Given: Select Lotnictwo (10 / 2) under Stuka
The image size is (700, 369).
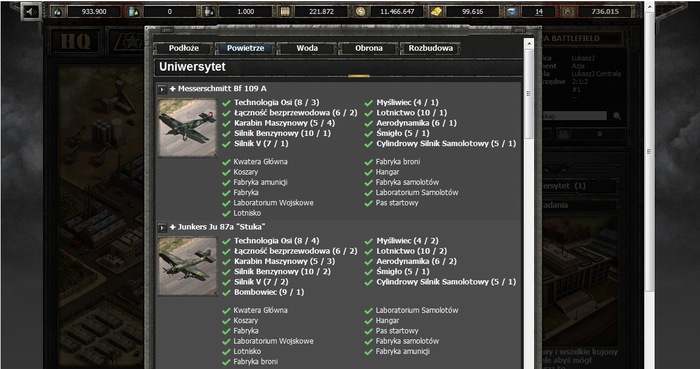Looking at the screenshot, I should pyautogui.click(x=412, y=251).
